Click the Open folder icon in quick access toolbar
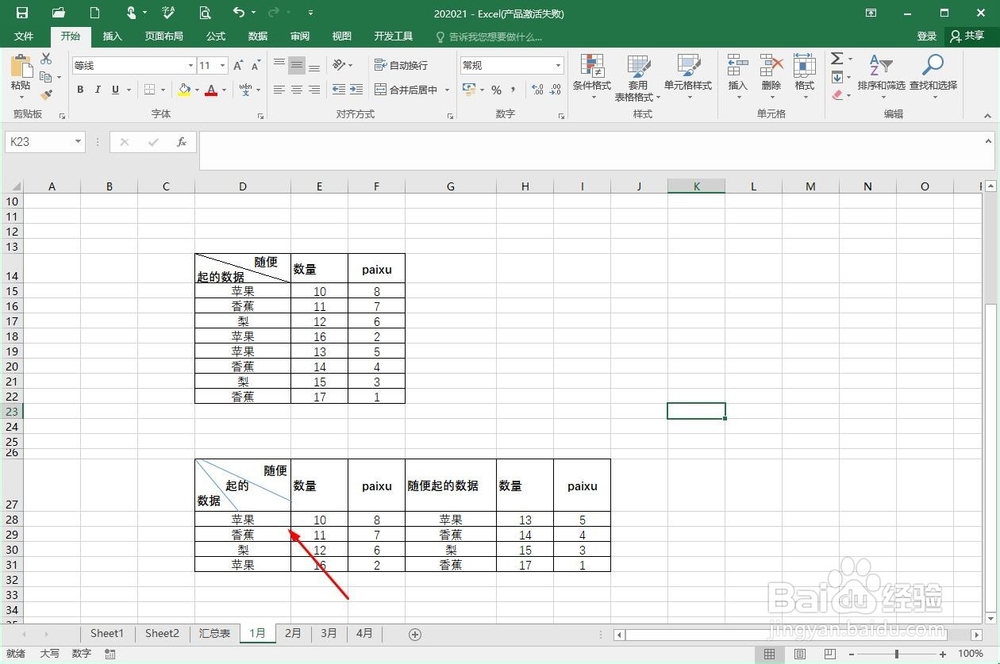Viewport: 1000px width, 664px height. click(x=59, y=12)
